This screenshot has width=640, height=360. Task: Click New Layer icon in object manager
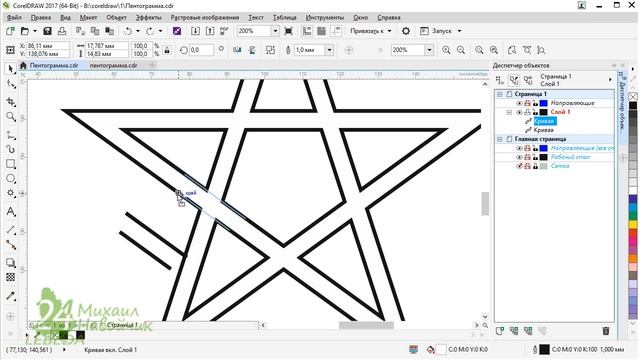tap(500, 331)
